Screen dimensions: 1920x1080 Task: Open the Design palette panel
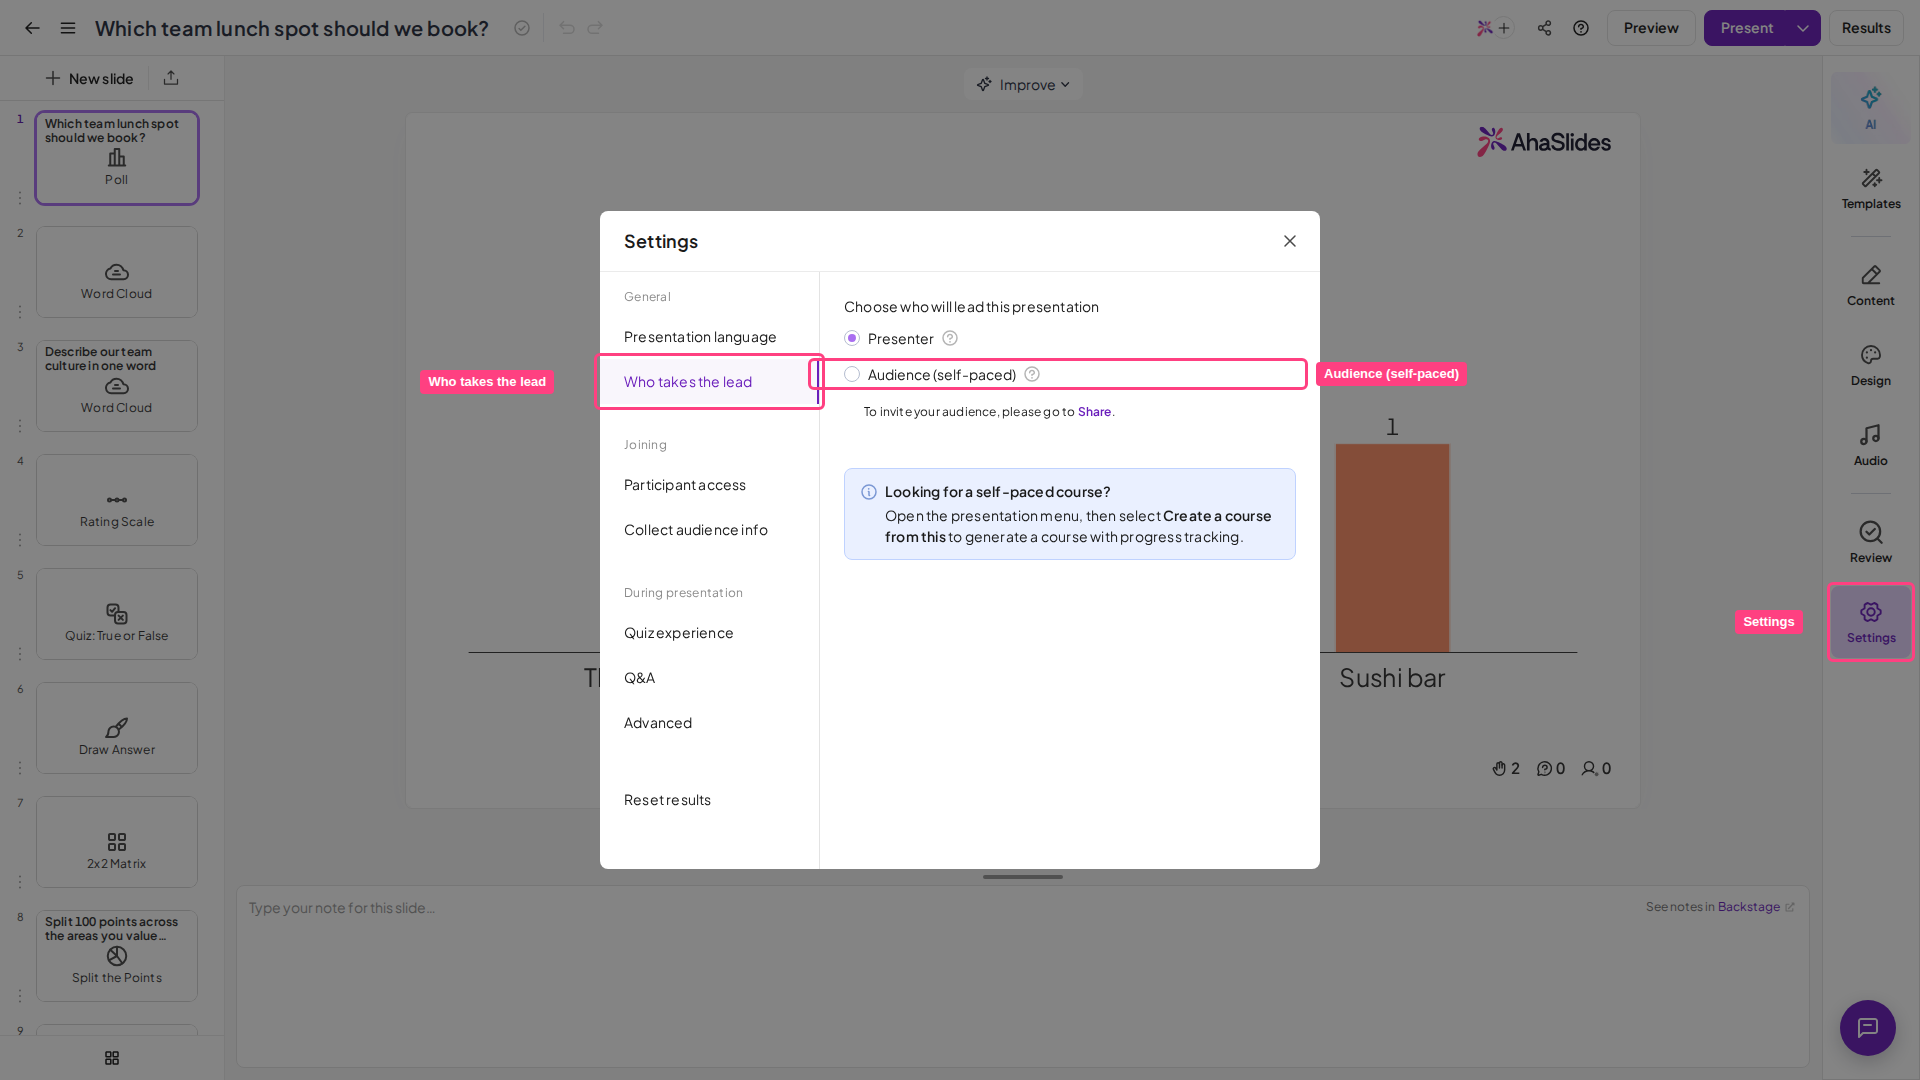click(1871, 365)
